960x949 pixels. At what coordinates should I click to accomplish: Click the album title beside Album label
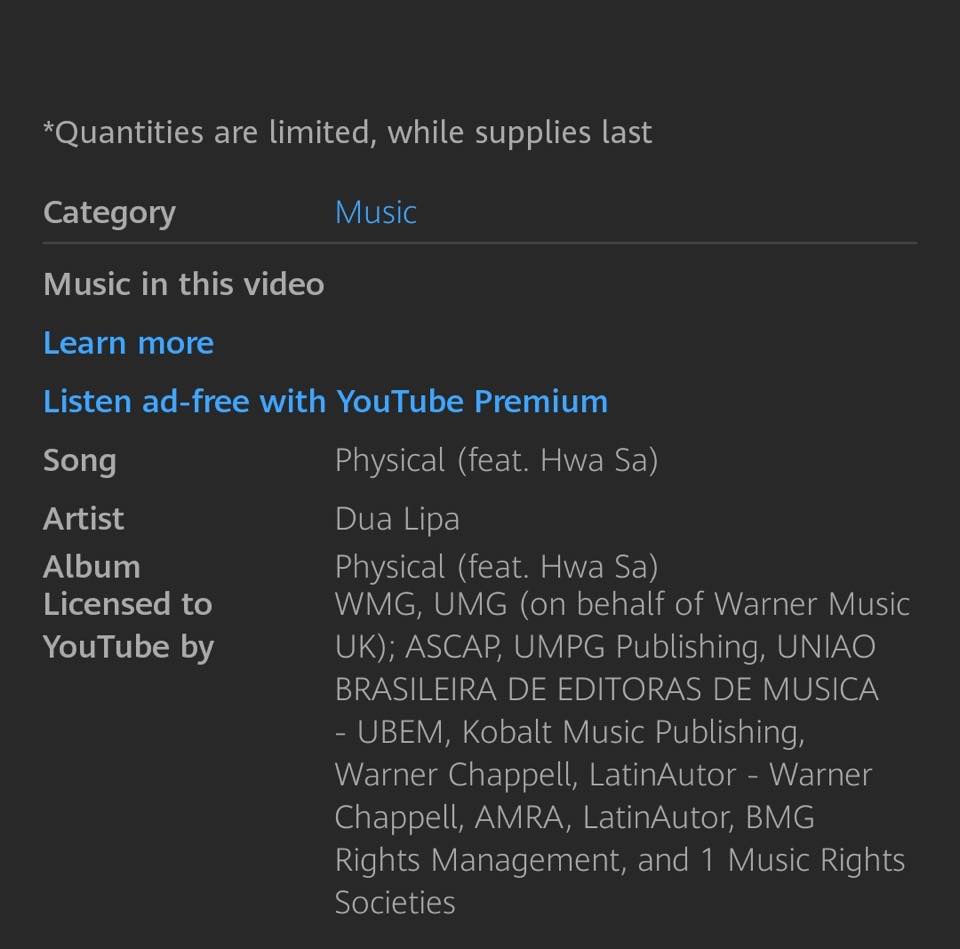(x=496, y=567)
